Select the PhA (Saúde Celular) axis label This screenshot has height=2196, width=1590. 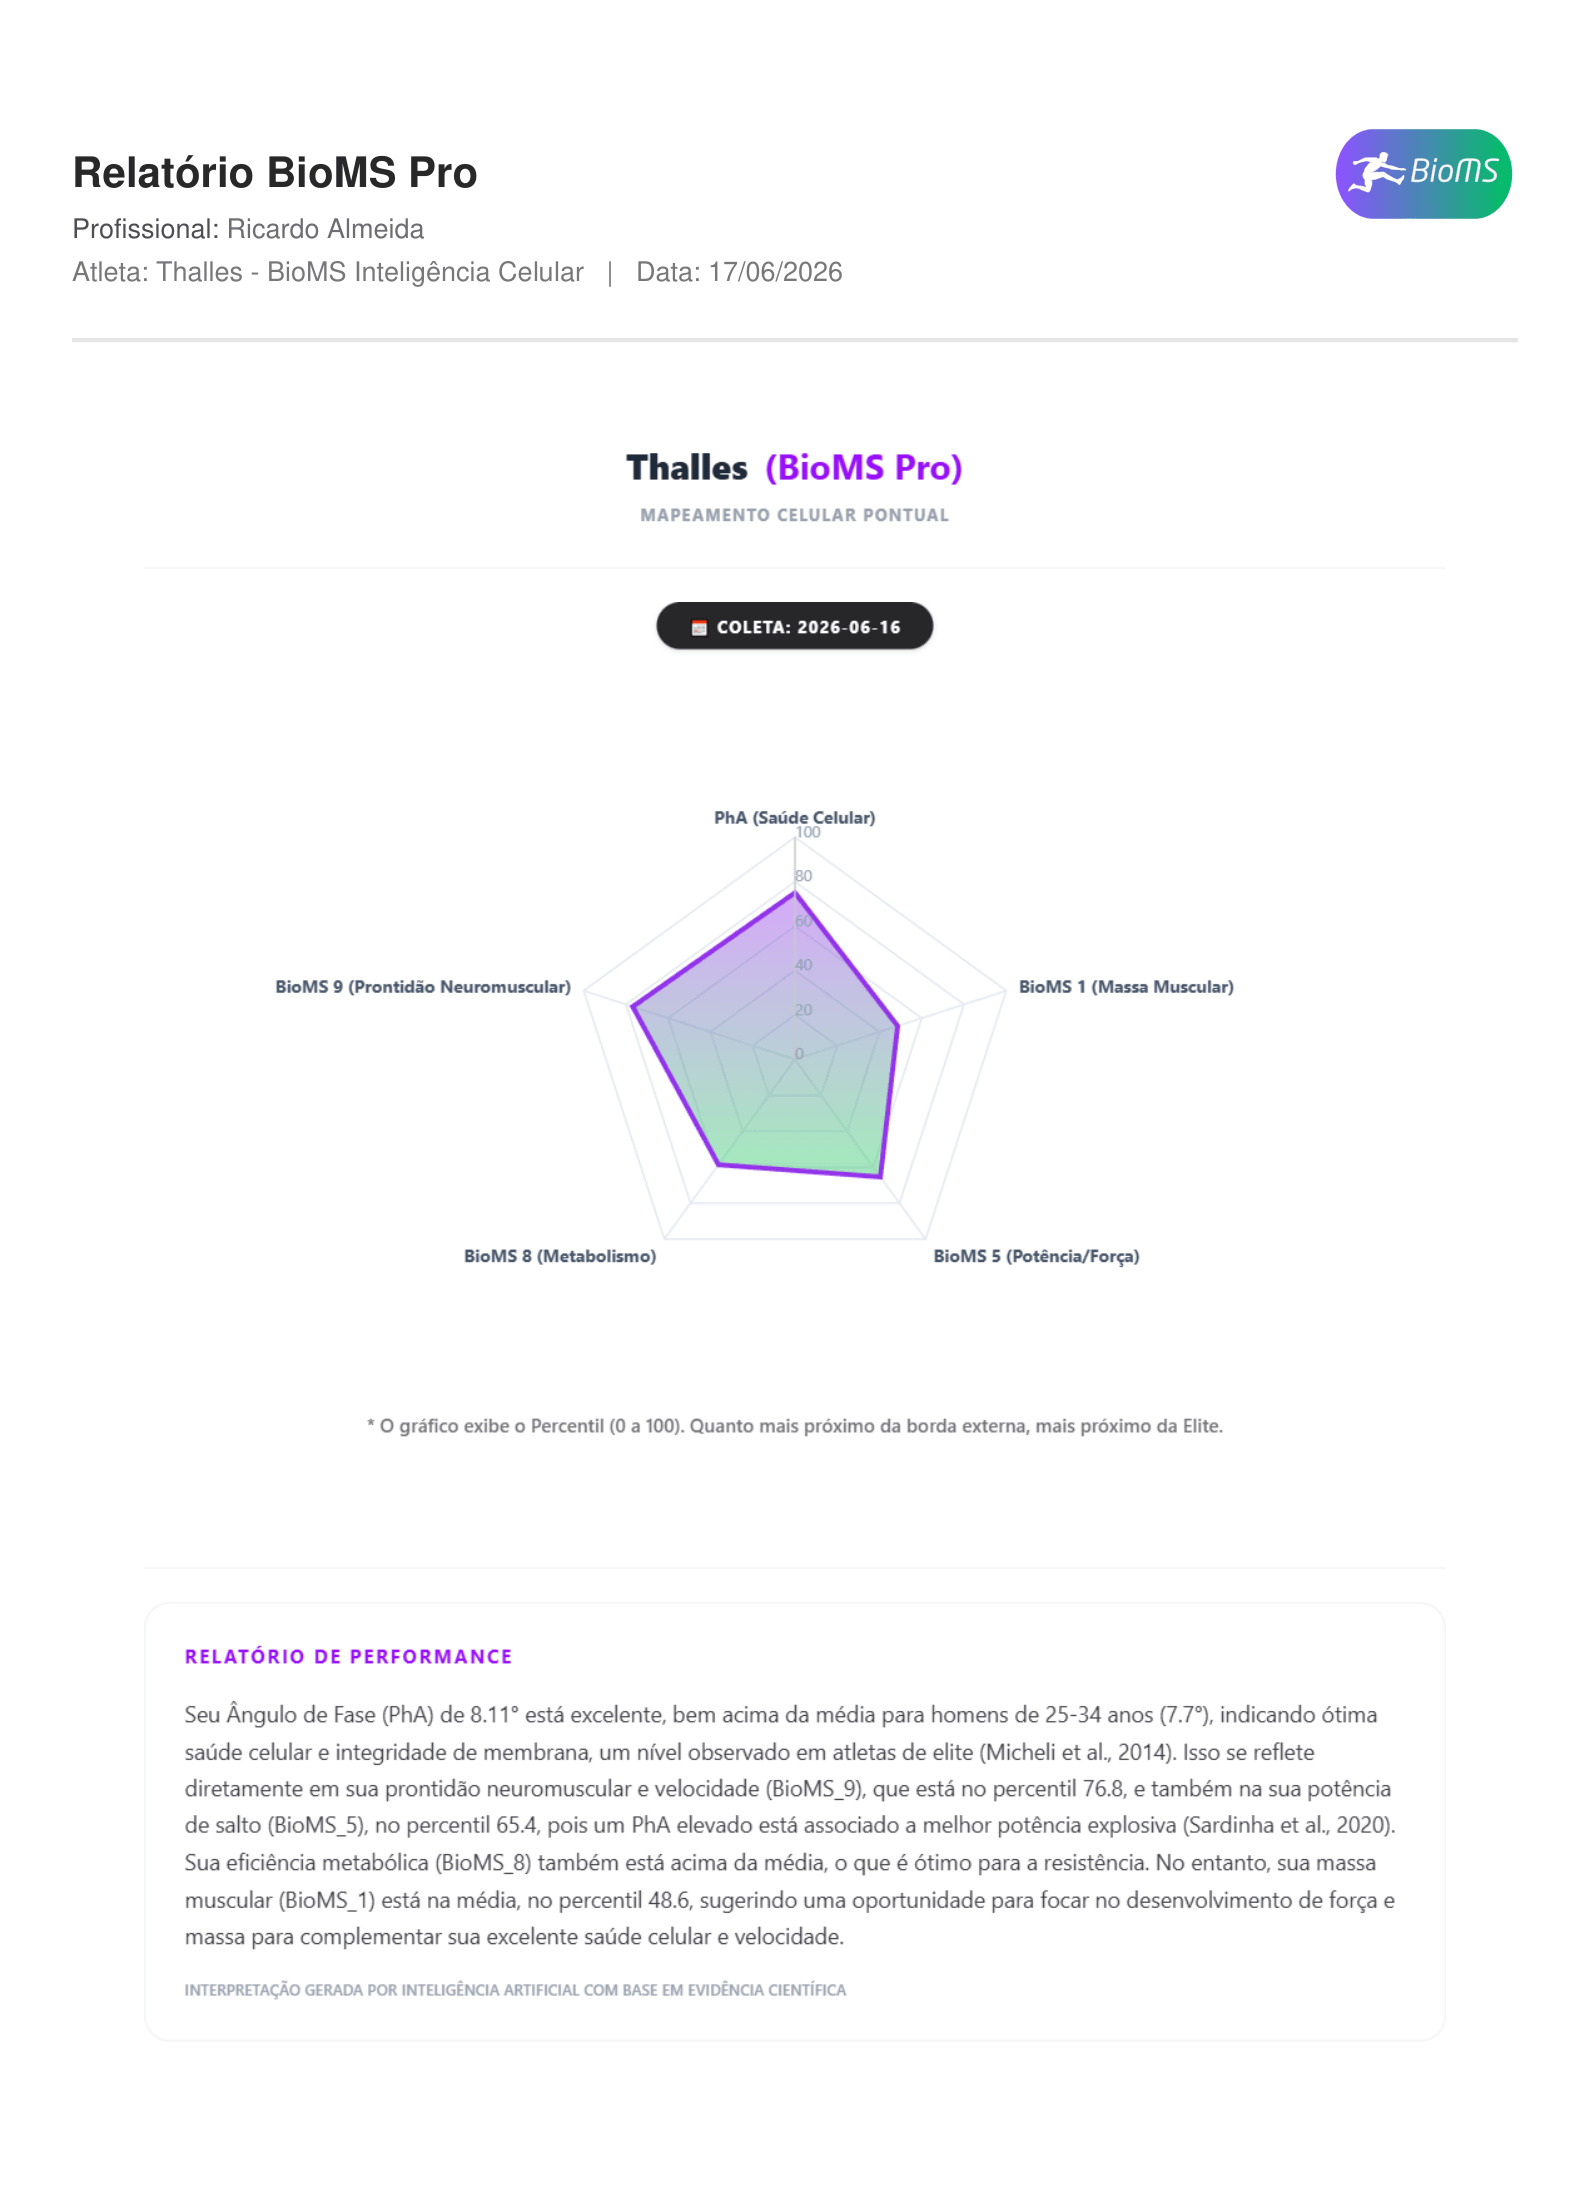[x=794, y=817]
